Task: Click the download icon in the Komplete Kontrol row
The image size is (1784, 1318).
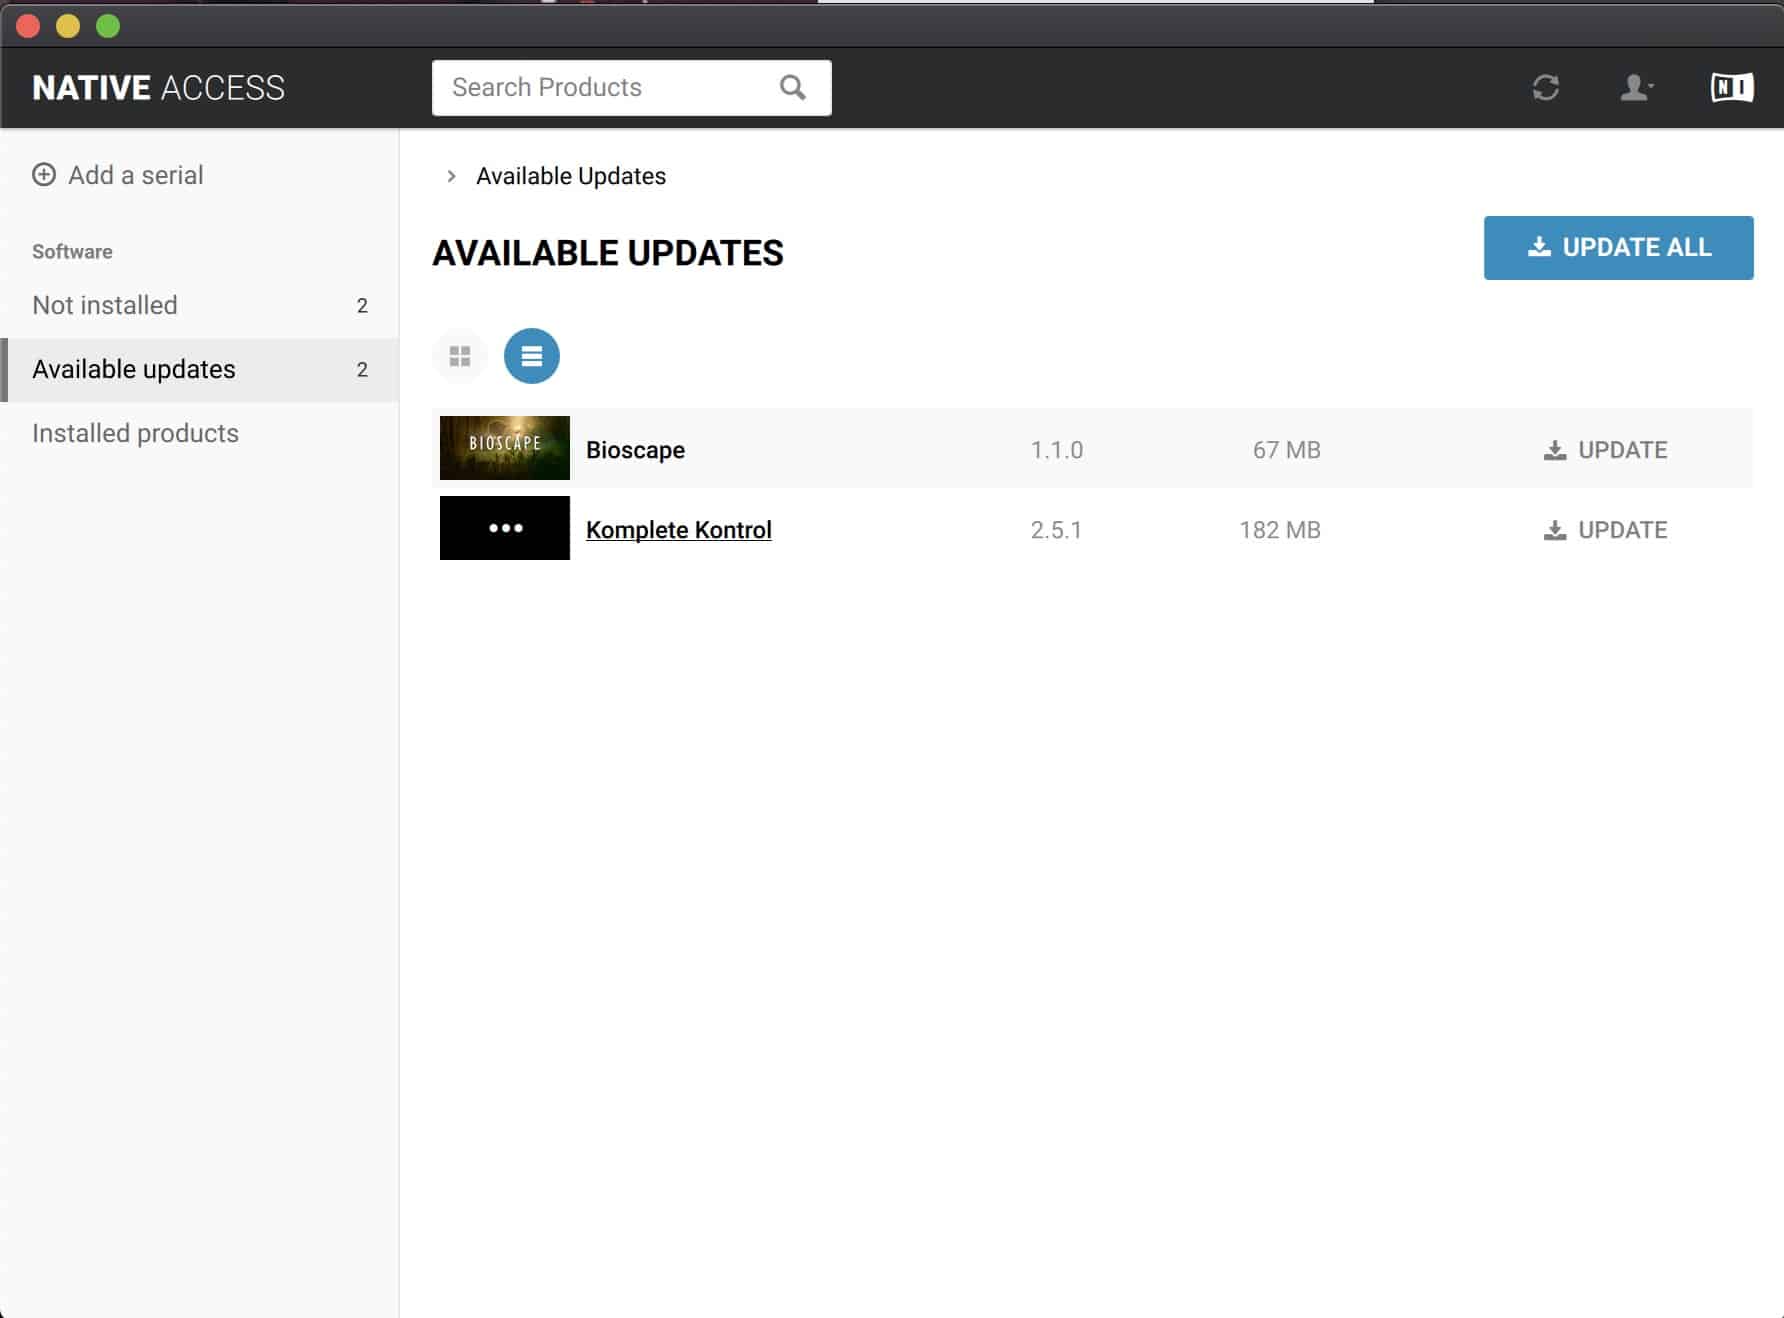Action: coord(1555,530)
